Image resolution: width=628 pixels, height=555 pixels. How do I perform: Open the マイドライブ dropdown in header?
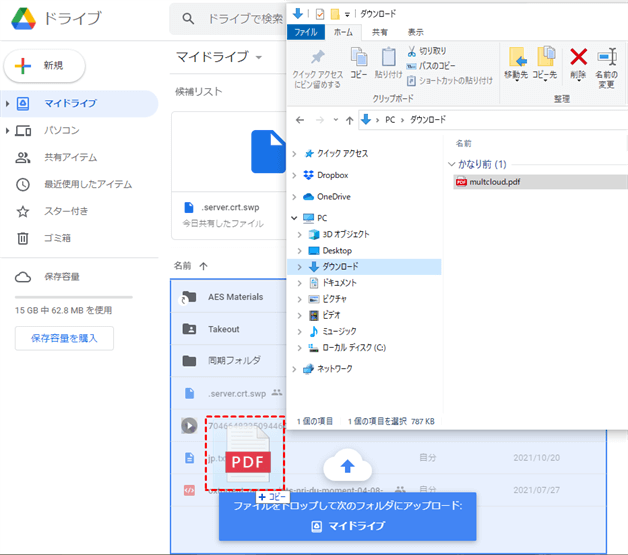[x=258, y=57]
